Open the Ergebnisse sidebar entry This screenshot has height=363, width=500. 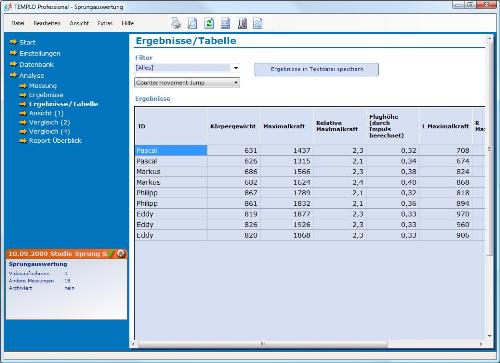46,95
